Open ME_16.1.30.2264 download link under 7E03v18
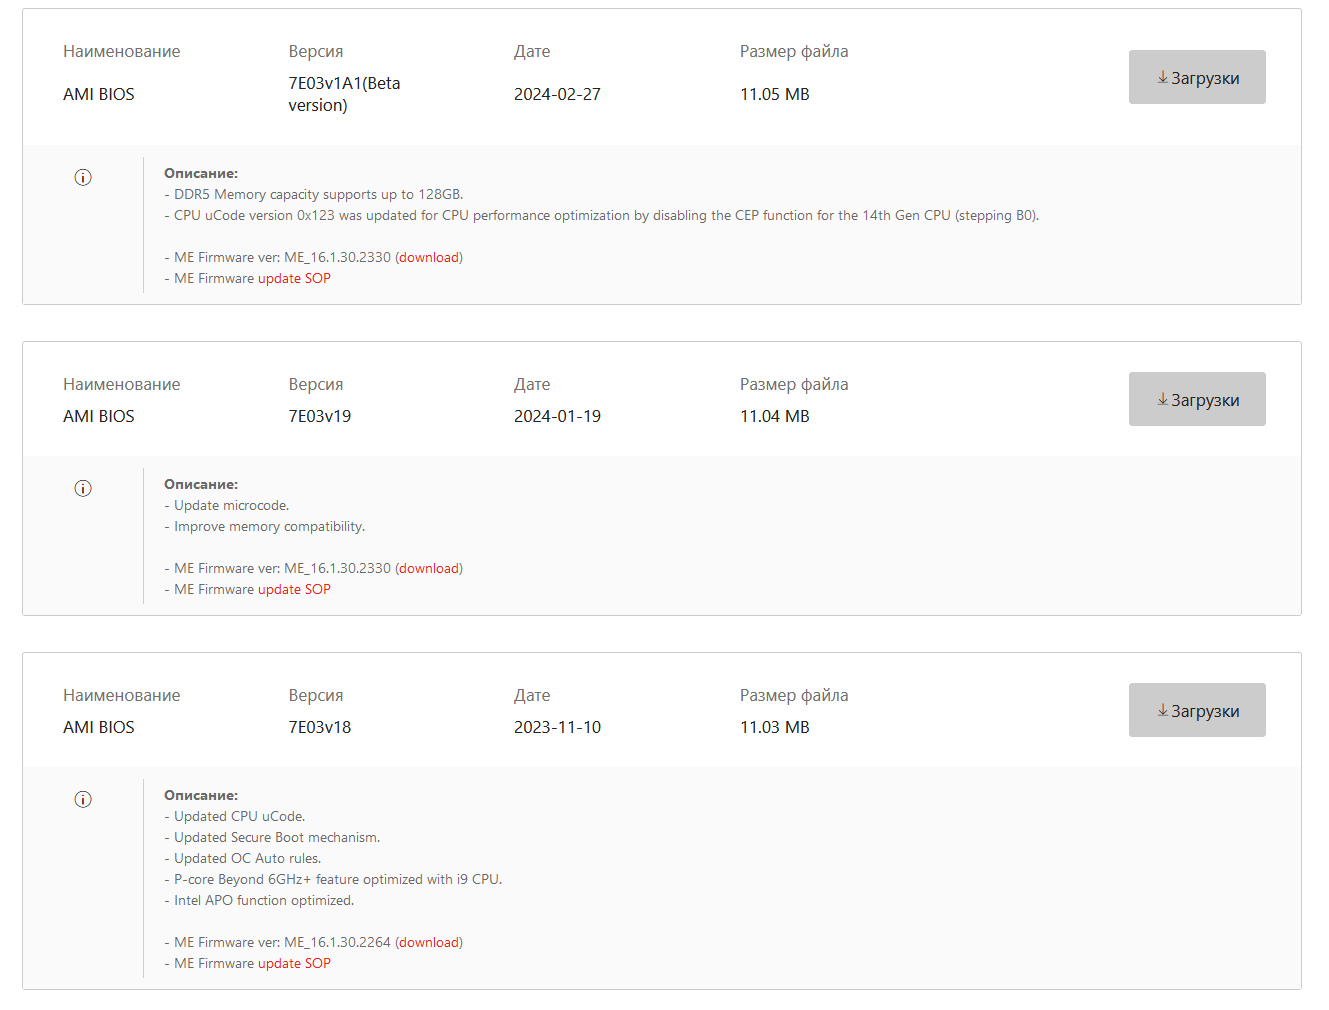This screenshot has width=1329, height=1010. click(x=429, y=943)
